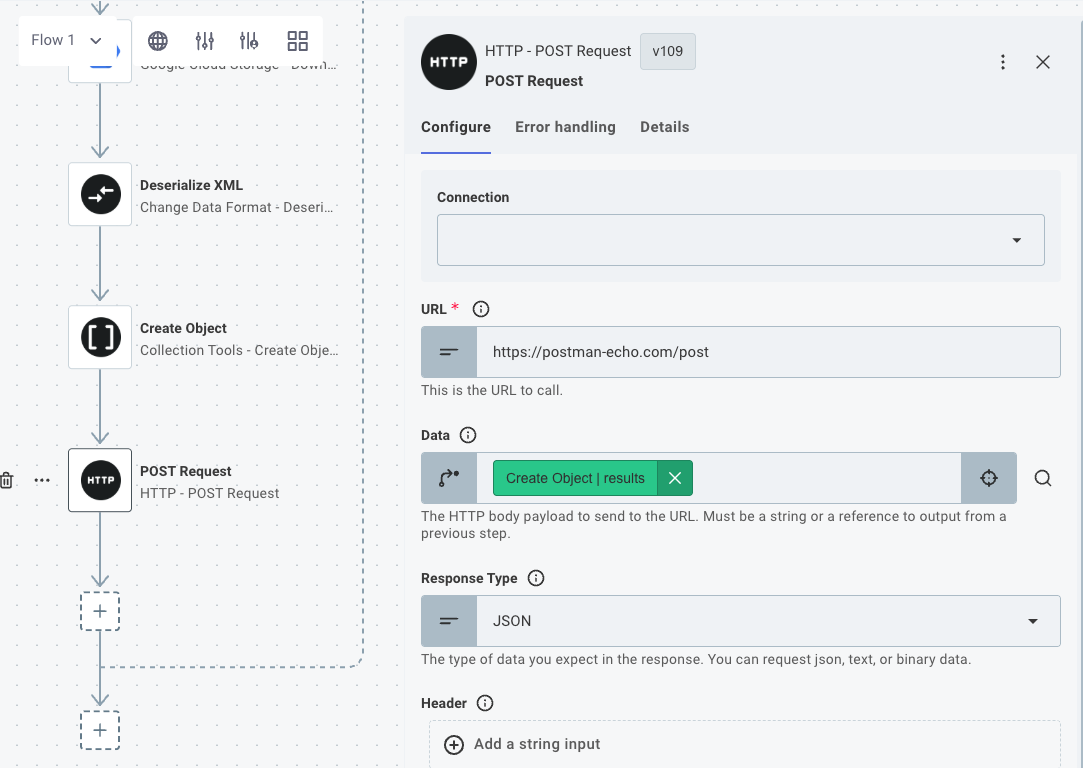Viewport: 1083px width, 768px height.
Task: Click the horizontal sliders icon in the toolbar
Action: [204, 41]
